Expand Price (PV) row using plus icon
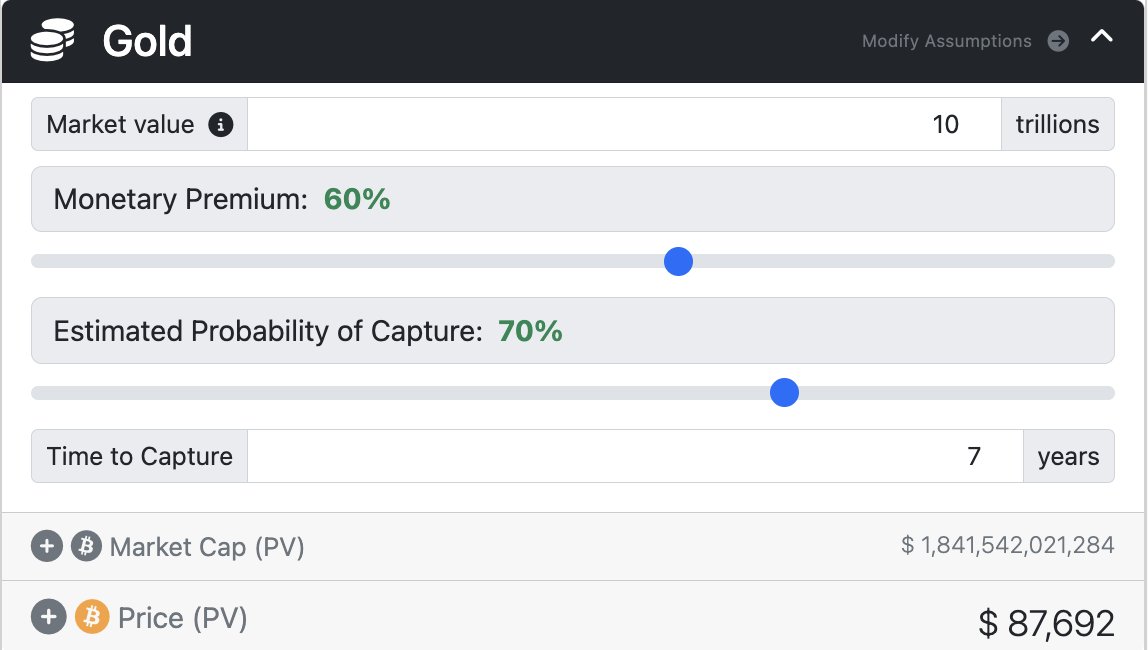Viewport: 1148px width, 650px height. [48, 617]
